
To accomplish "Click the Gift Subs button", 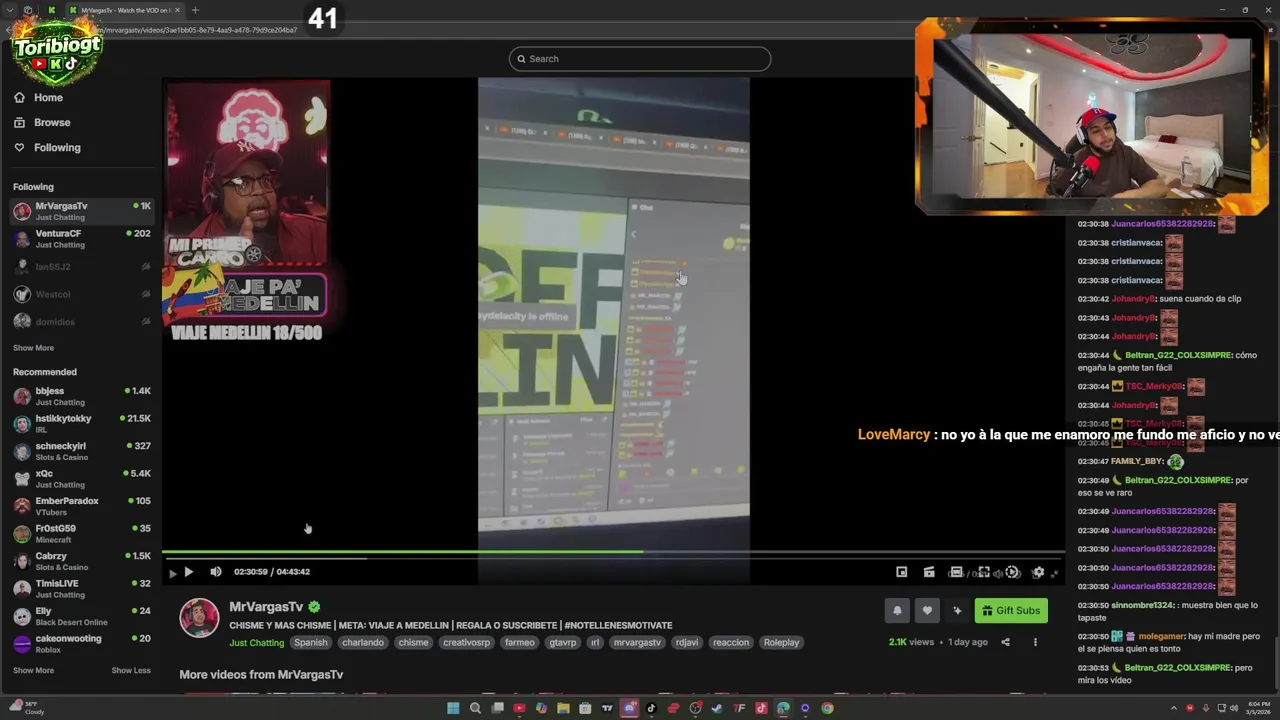I will [x=1011, y=611].
